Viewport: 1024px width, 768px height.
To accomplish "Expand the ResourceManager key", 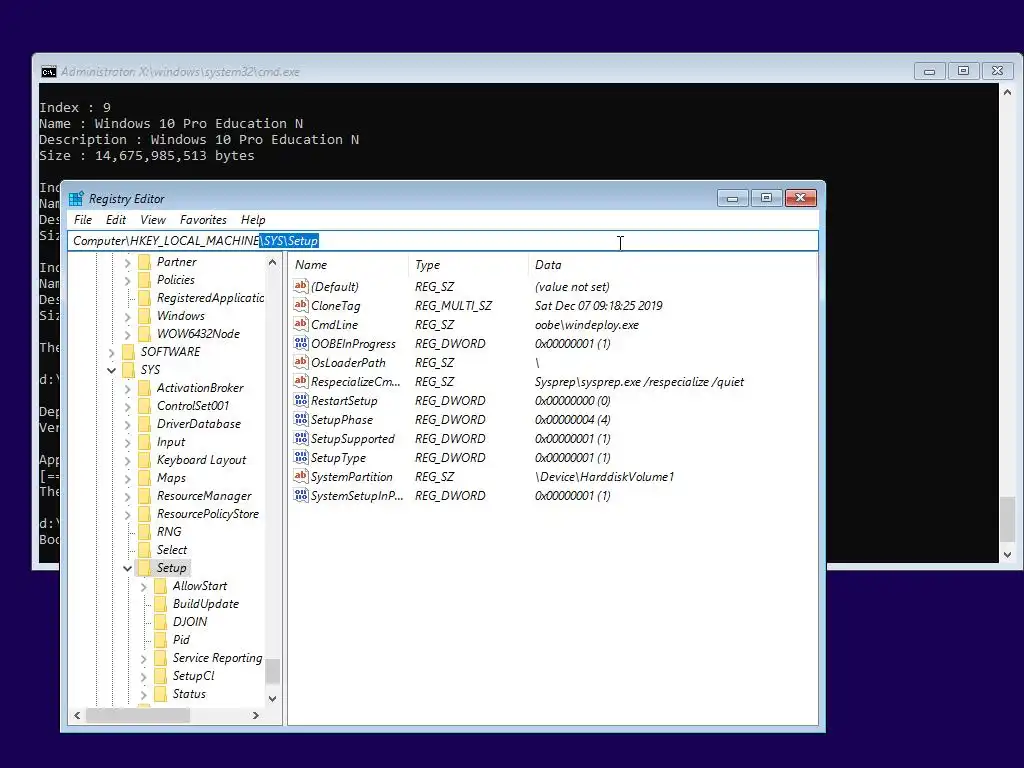I will click(x=127, y=496).
